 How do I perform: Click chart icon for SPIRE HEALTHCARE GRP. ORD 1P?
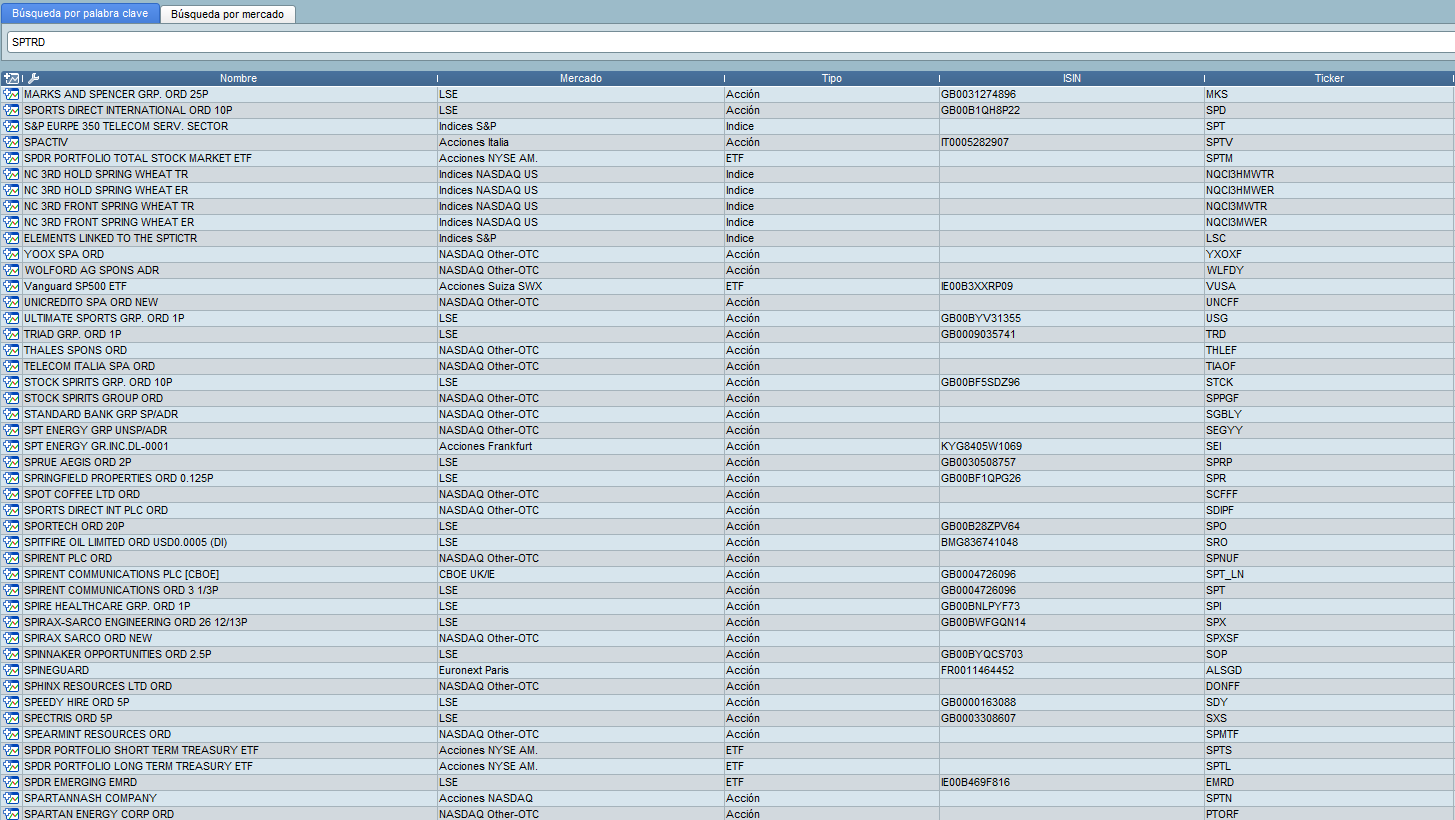[x=11, y=606]
